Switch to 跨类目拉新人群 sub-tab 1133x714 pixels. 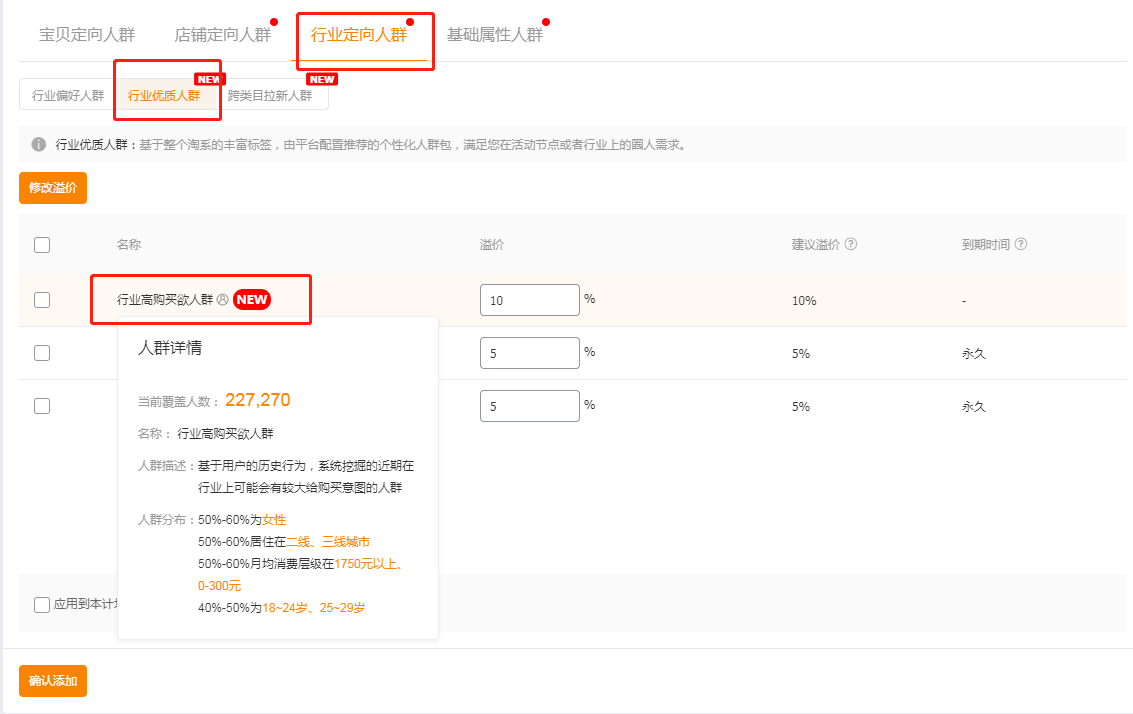coord(270,96)
